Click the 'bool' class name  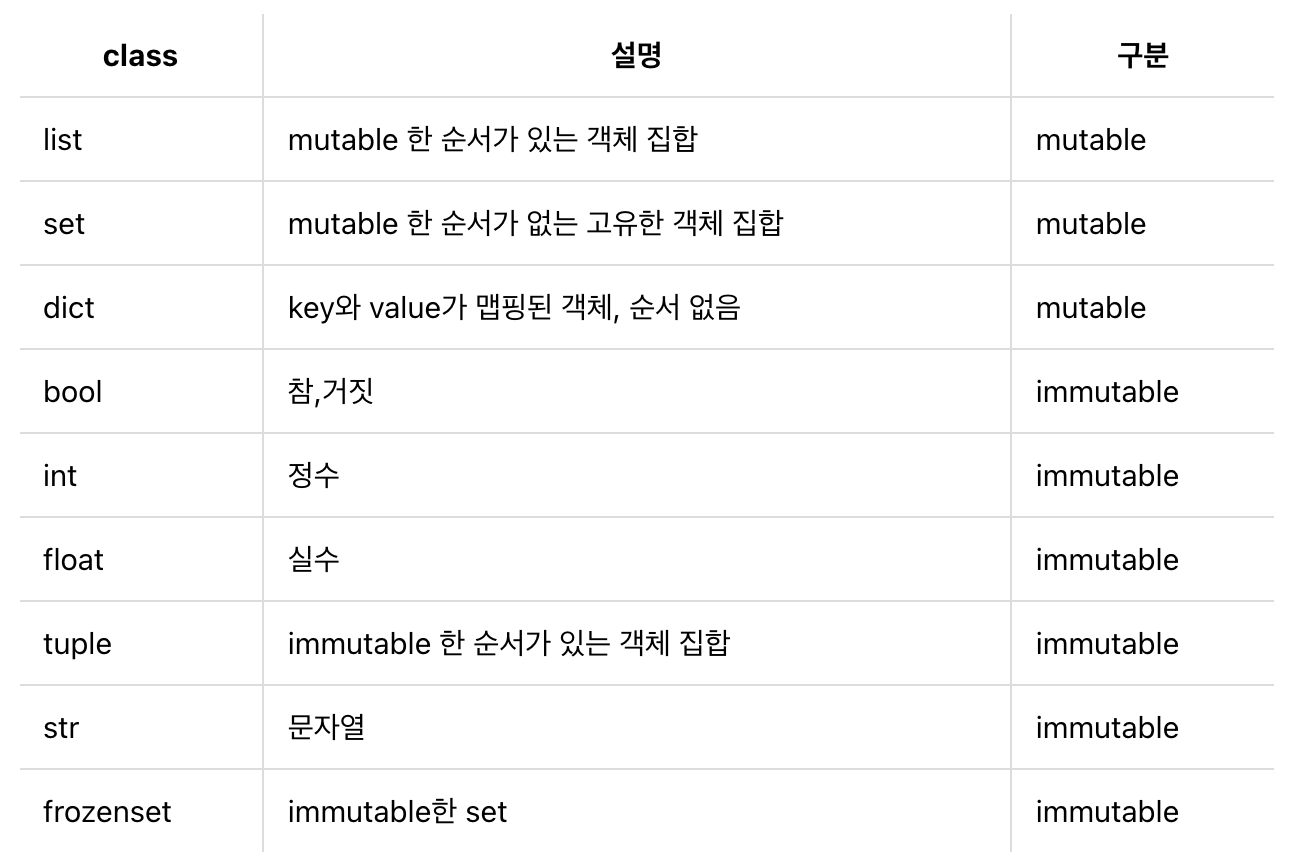point(73,392)
